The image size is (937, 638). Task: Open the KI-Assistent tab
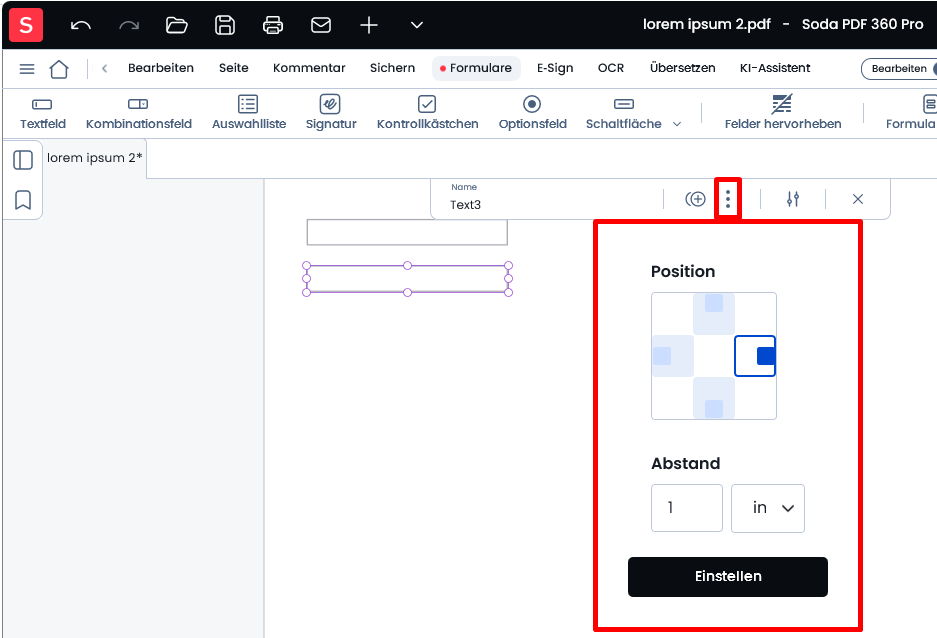pyautogui.click(x=775, y=68)
